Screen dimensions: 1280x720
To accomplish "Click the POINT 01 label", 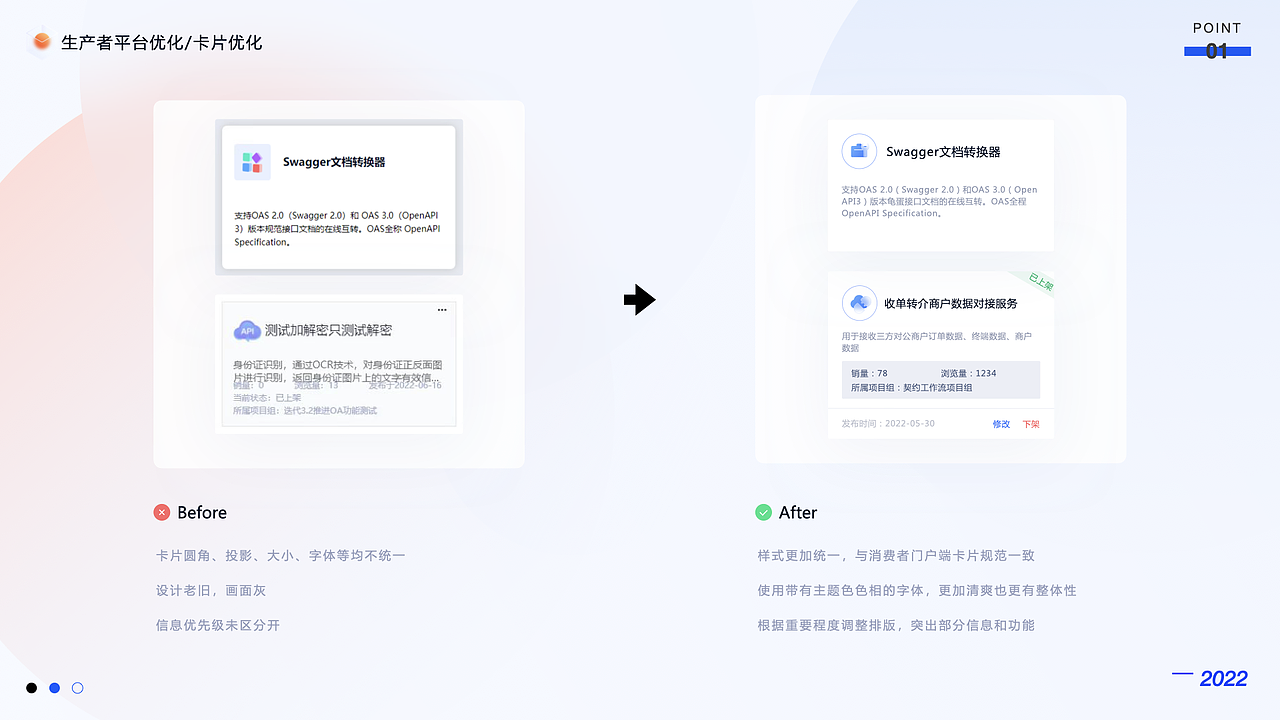I will 1217,40.
